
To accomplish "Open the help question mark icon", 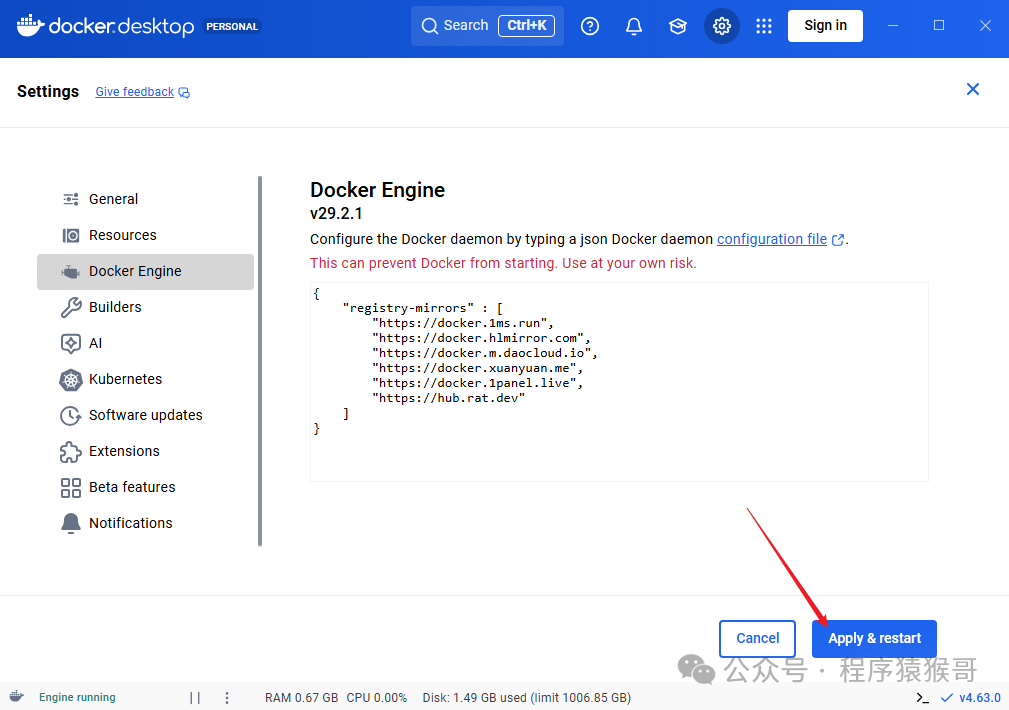I will (590, 26).
